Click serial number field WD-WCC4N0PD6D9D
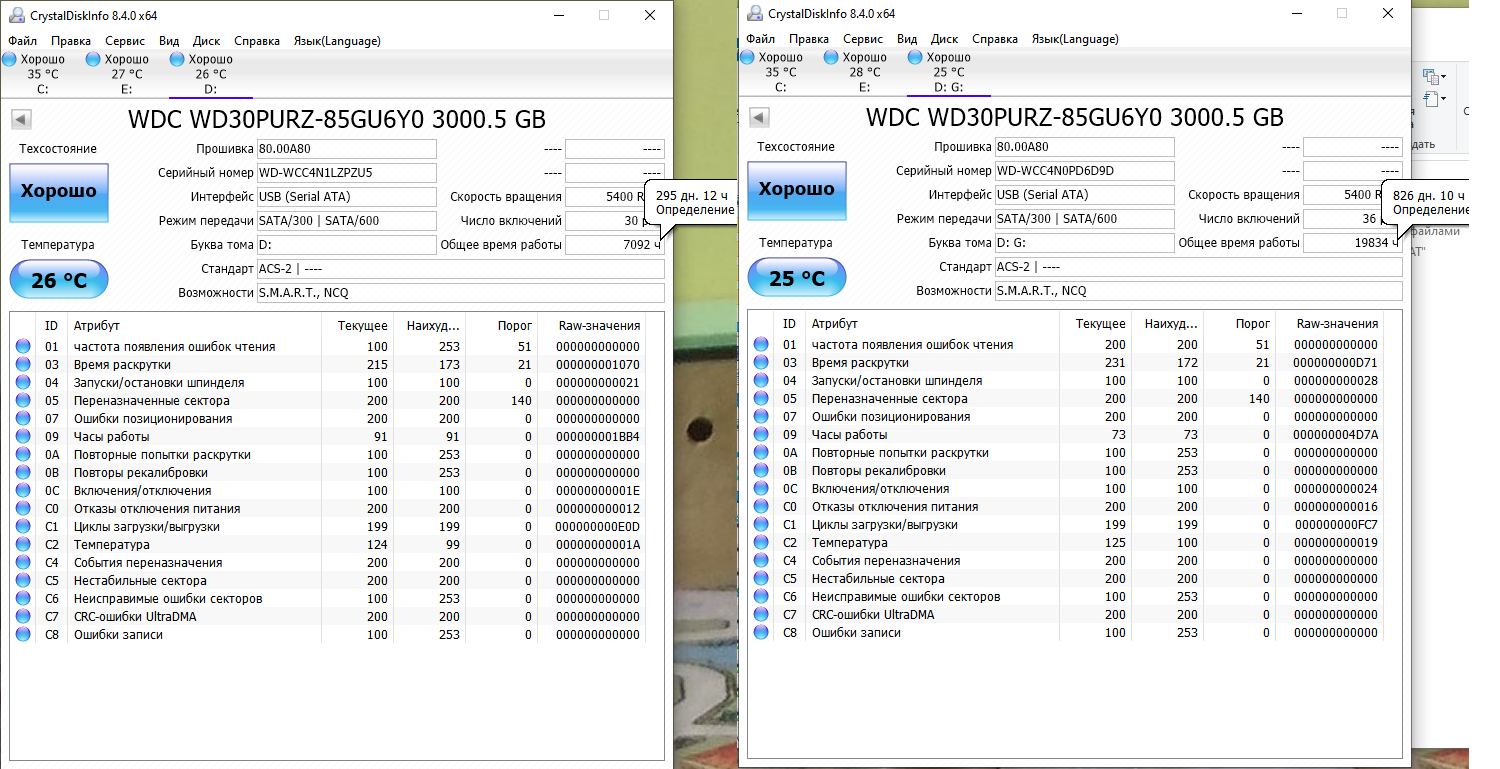The height and width of the screenshot is (769, 1500). pyautogui.click(x=1085, y=171)
